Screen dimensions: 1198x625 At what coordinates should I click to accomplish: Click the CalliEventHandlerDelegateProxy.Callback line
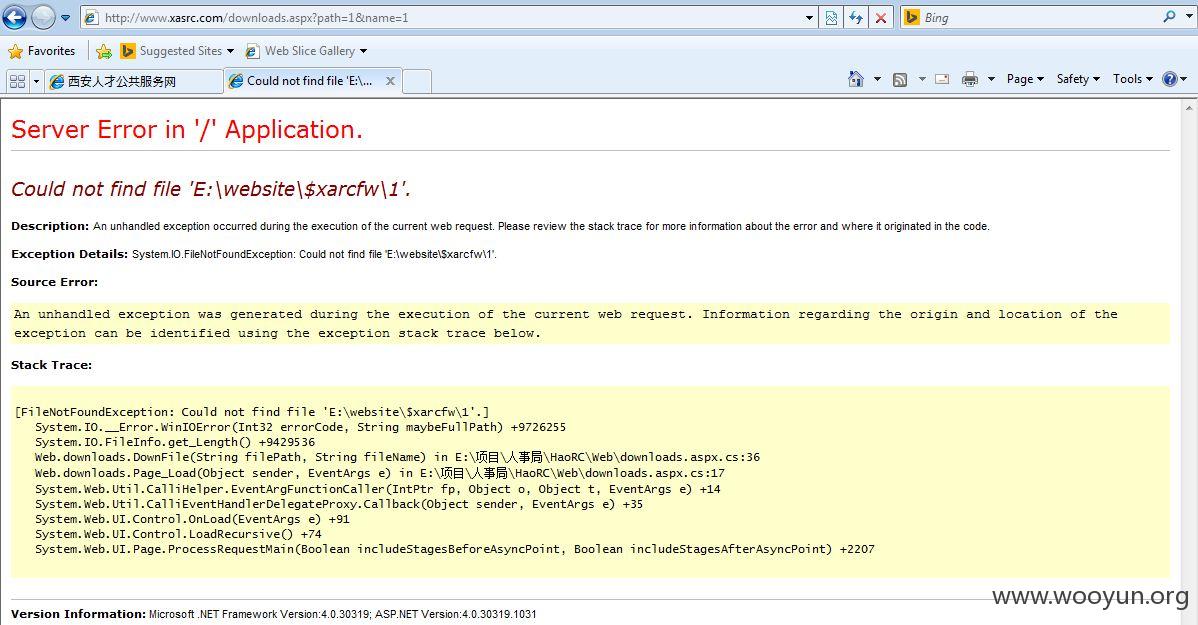point(338,504)
